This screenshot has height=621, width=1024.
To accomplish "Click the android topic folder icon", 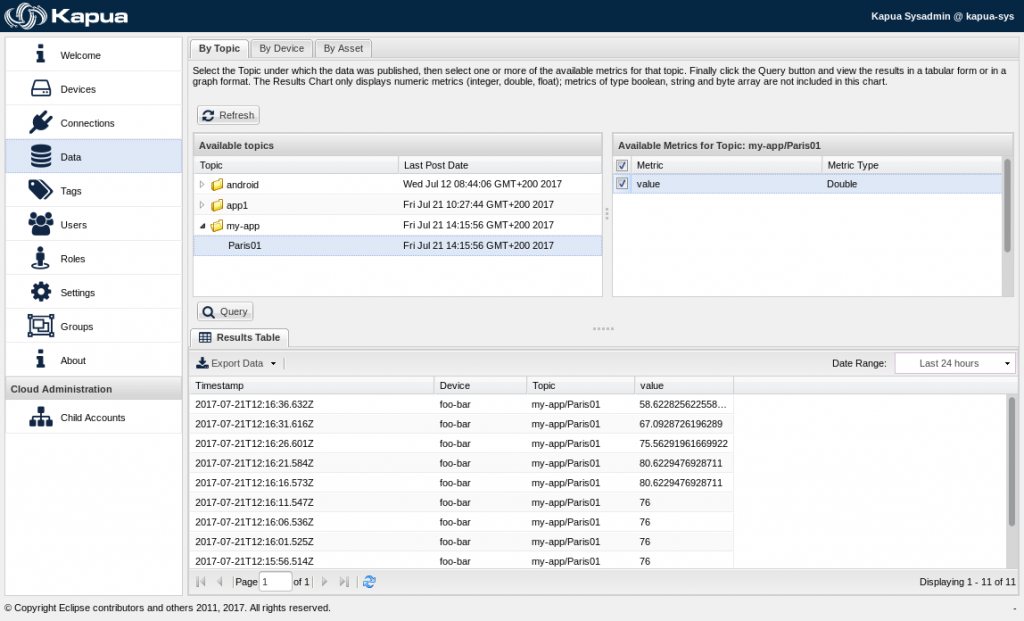I will 217,185.
